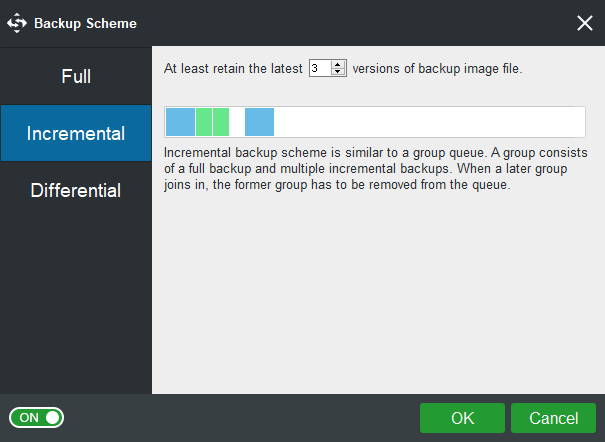Open the Differential scheme tab

pyautogui.click(x=76, y=190)
